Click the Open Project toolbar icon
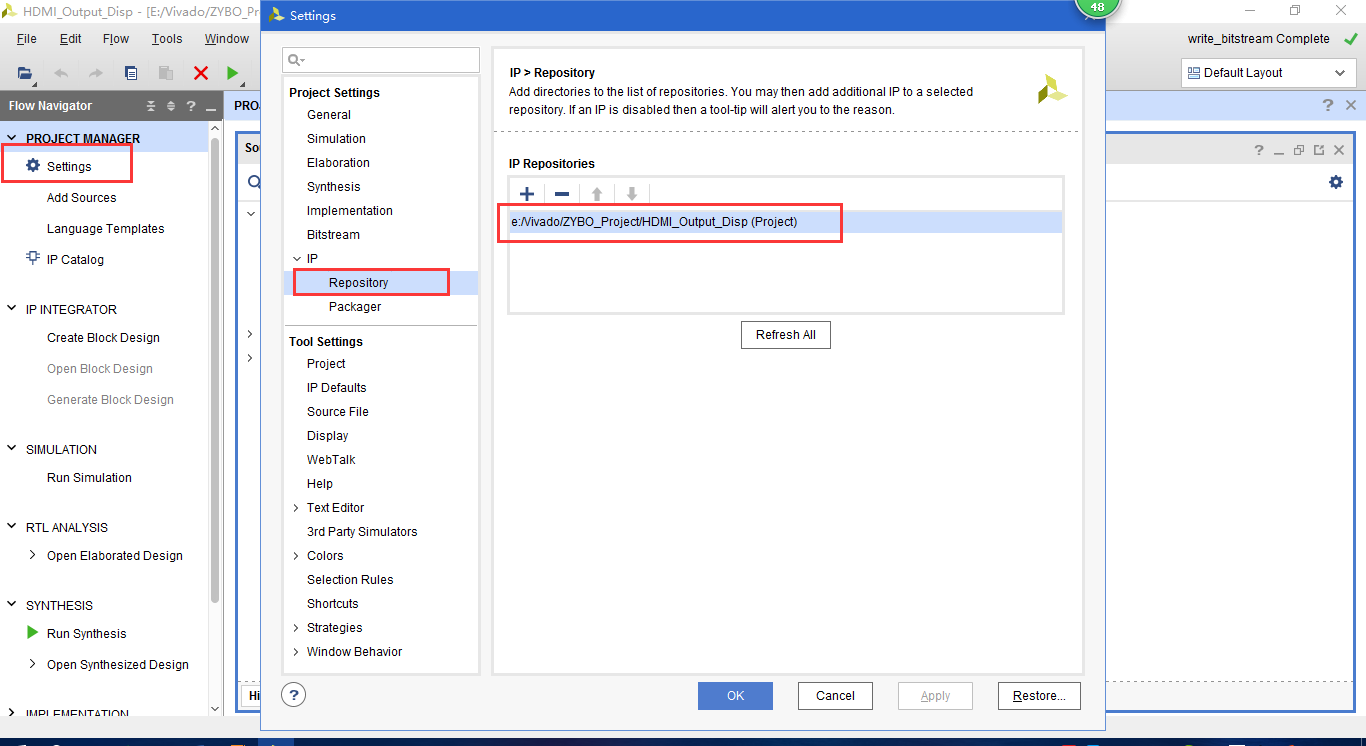Screen dimensions: 1366x746 [25, 73]
